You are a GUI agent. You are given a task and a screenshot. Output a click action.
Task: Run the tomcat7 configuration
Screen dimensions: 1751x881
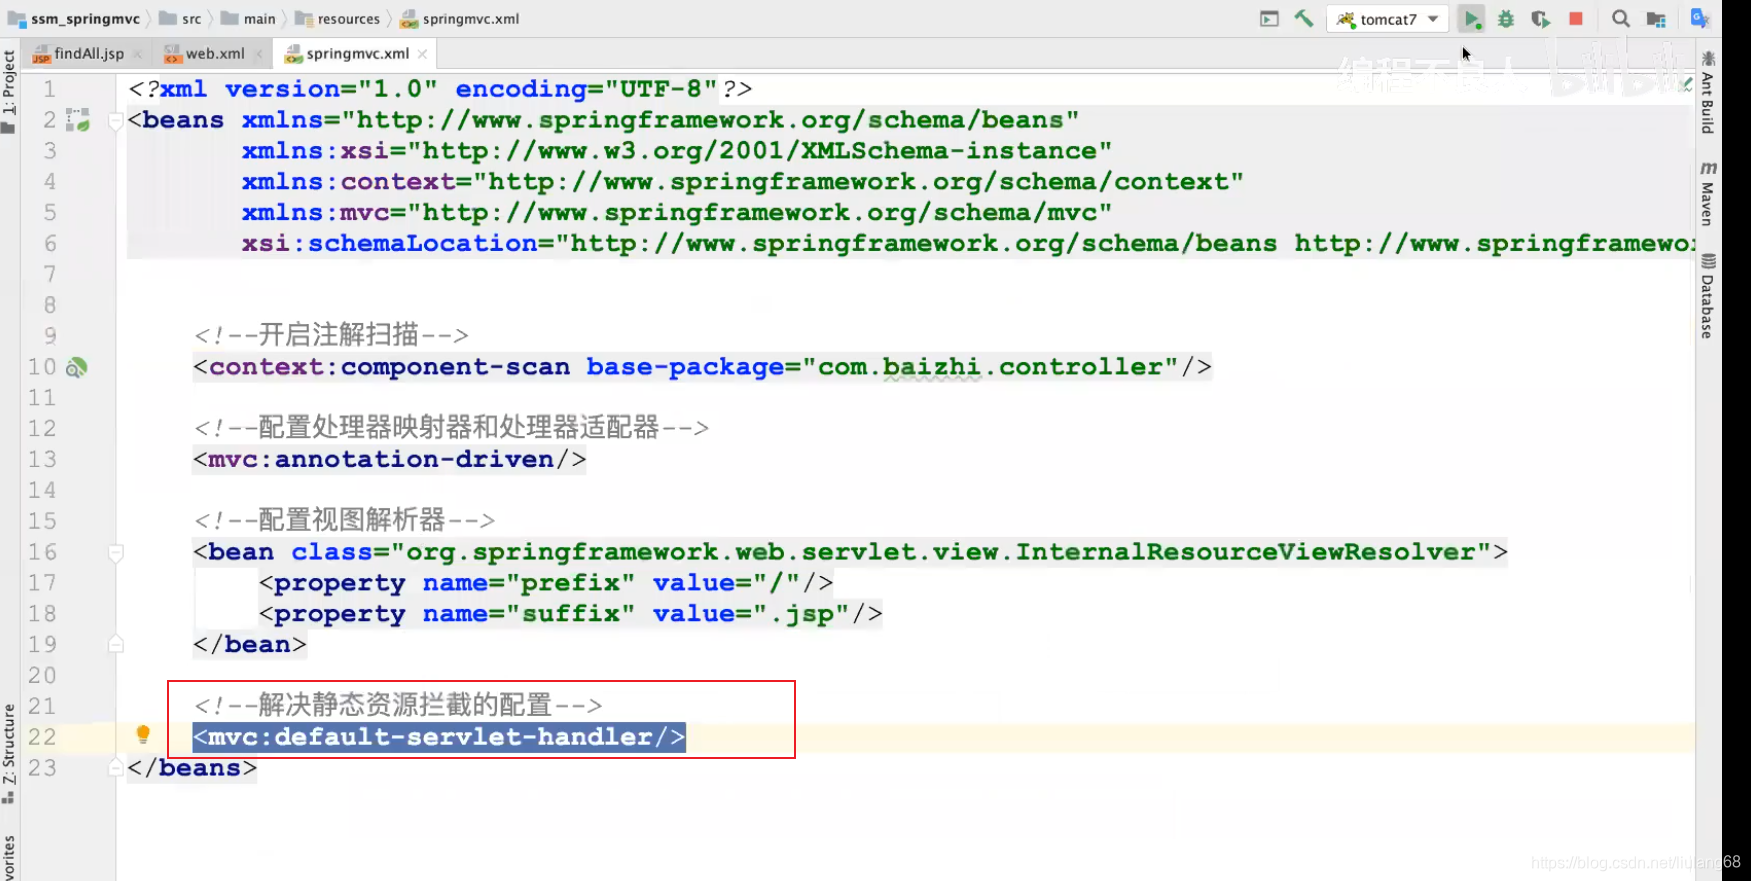pos(1471,19)
